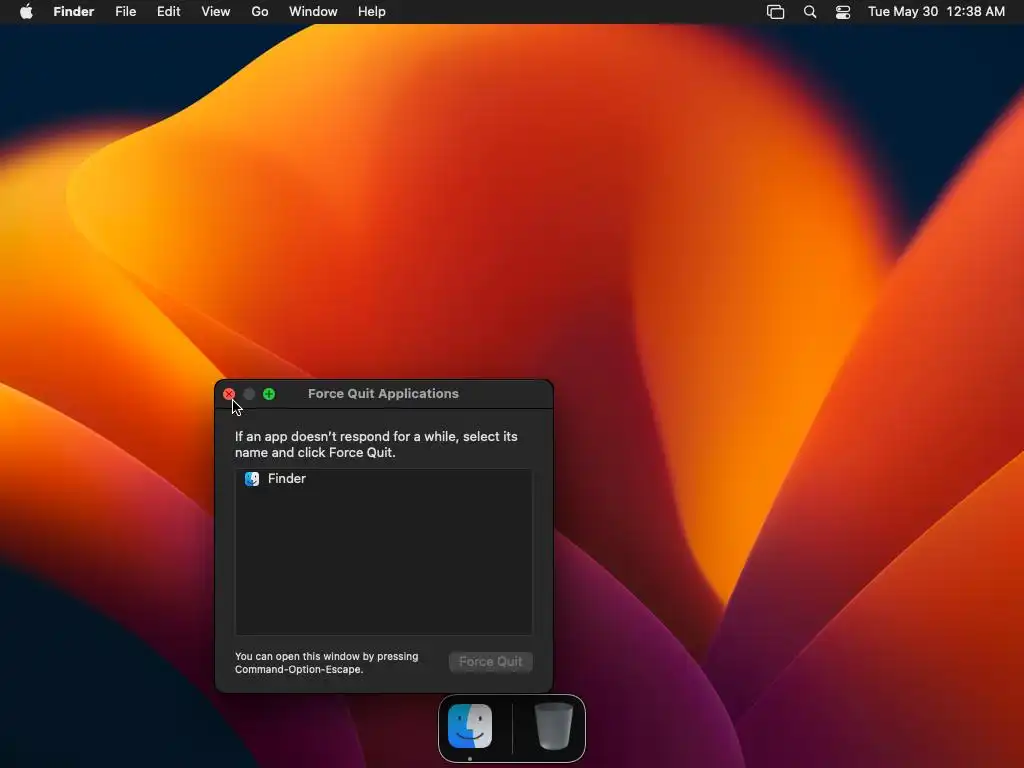Viewport: 1024px width, 768px height.
Task: Open the Help menu
Action: tap(372, 12)
